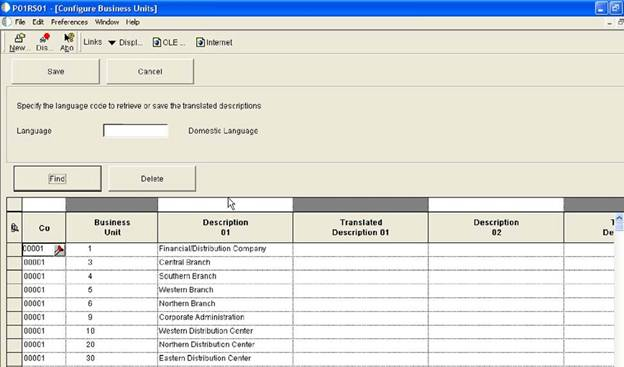Screen dimensions: 624x367
Task: Open the Window menu
Action: click(107, 22)
